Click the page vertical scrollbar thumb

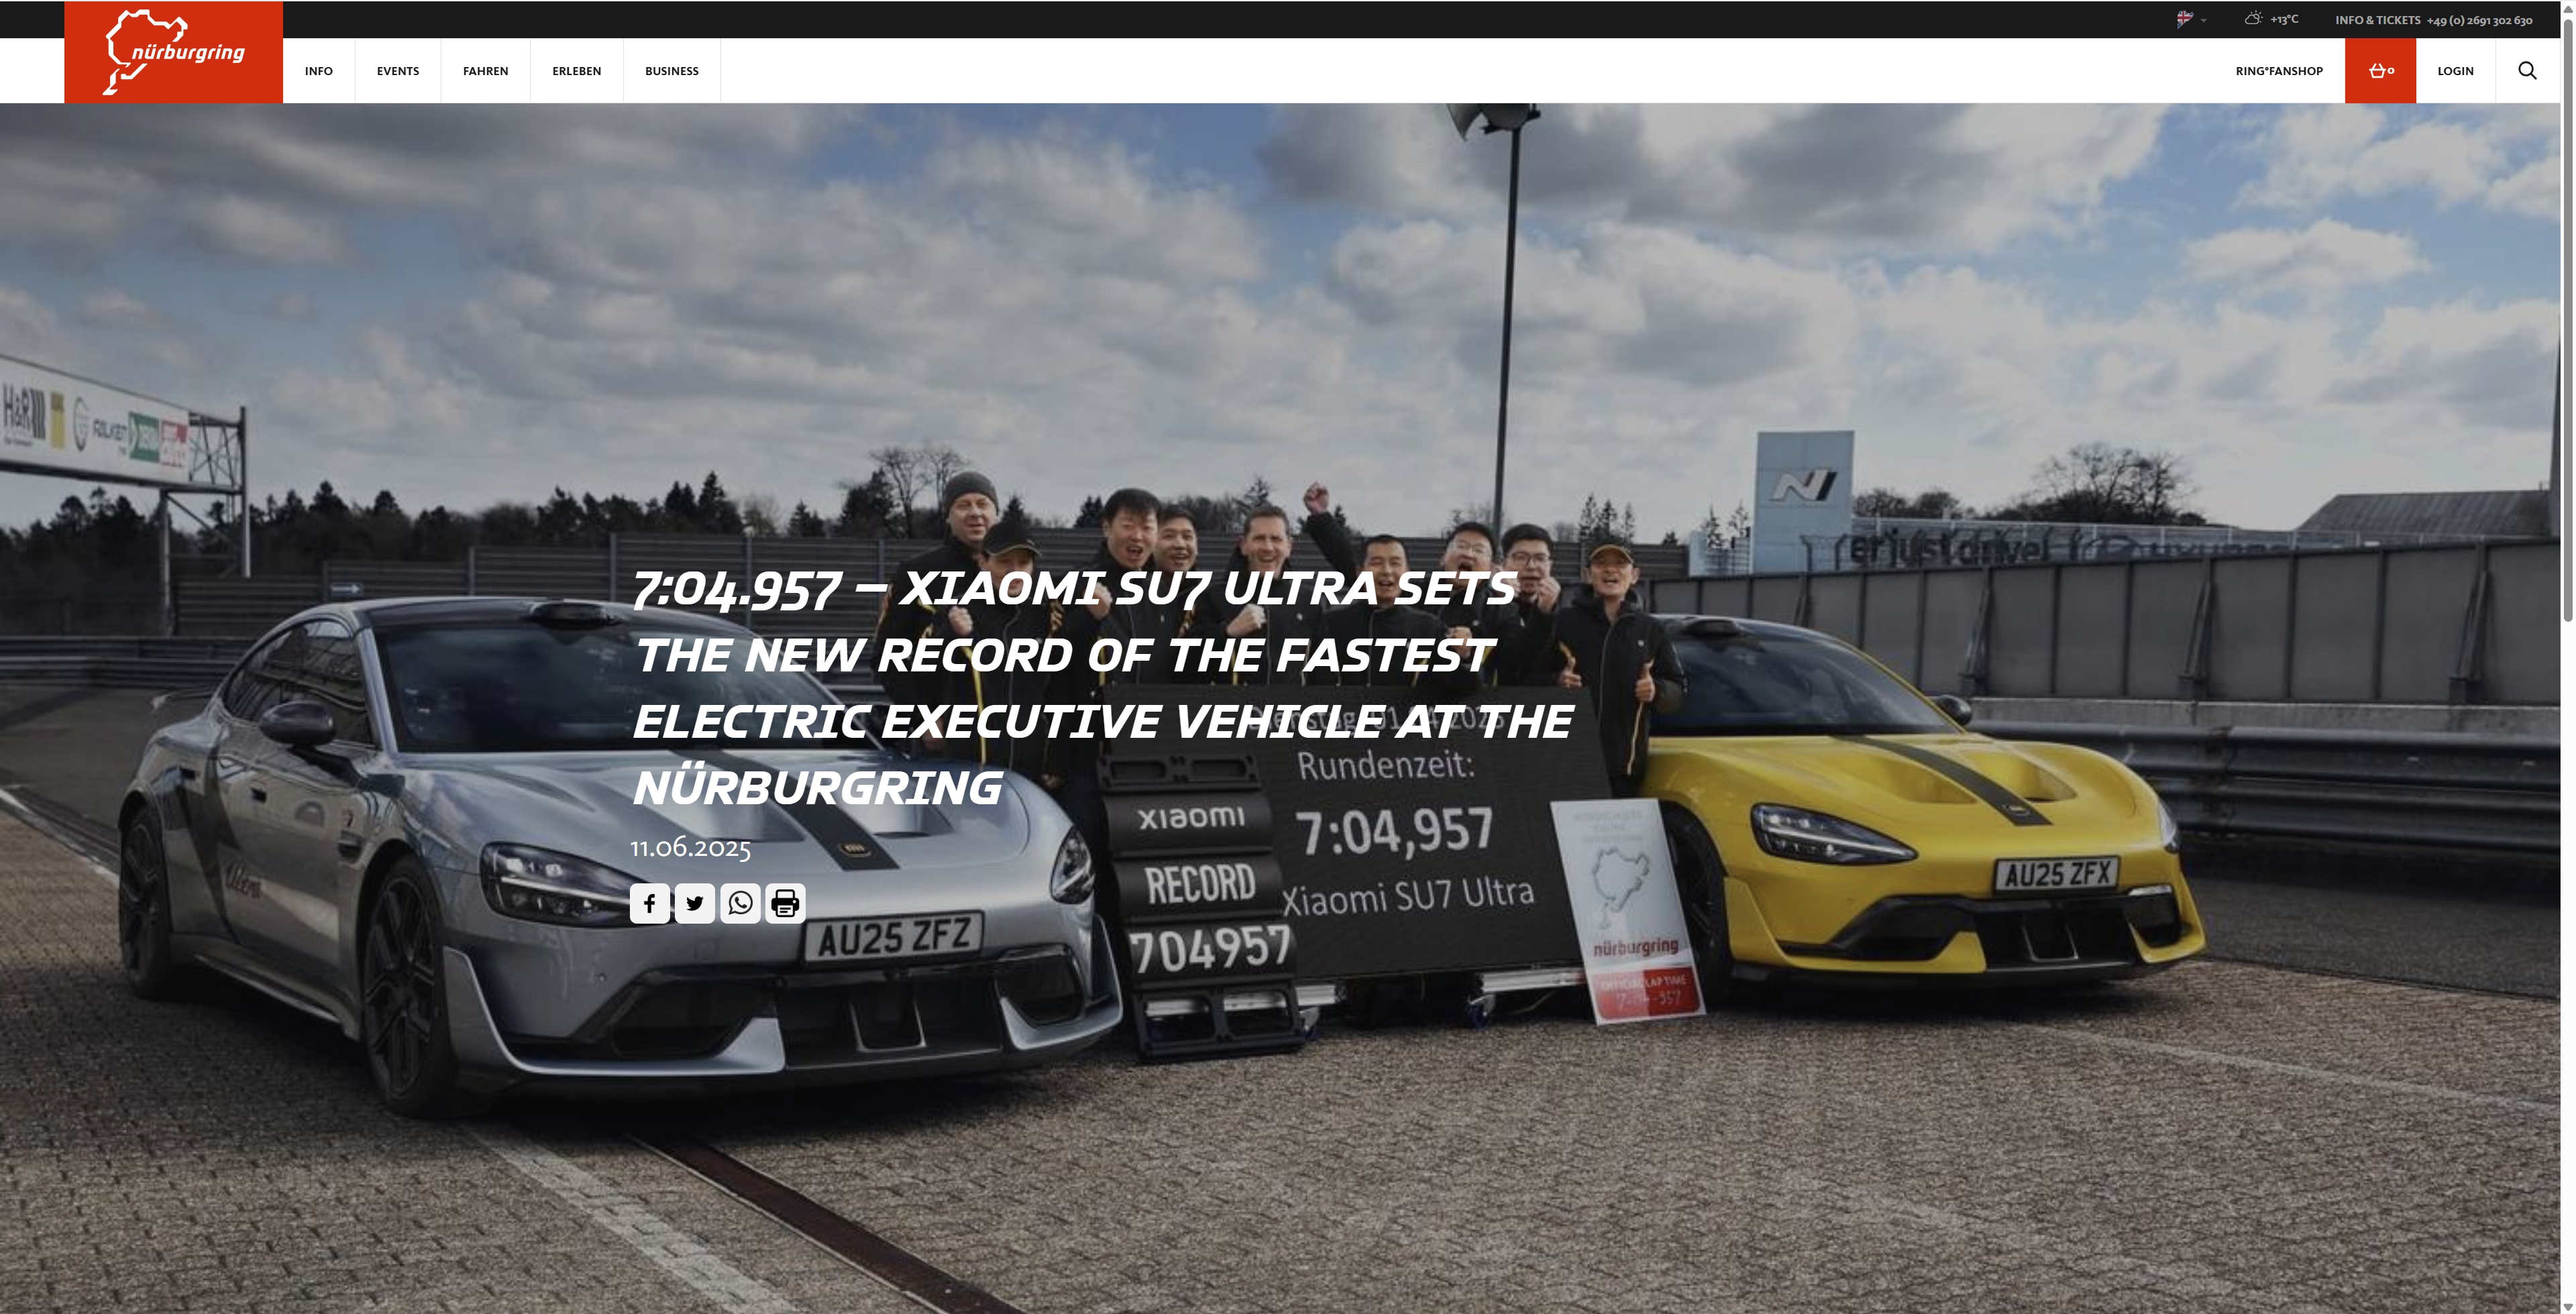coord(2567,320)
